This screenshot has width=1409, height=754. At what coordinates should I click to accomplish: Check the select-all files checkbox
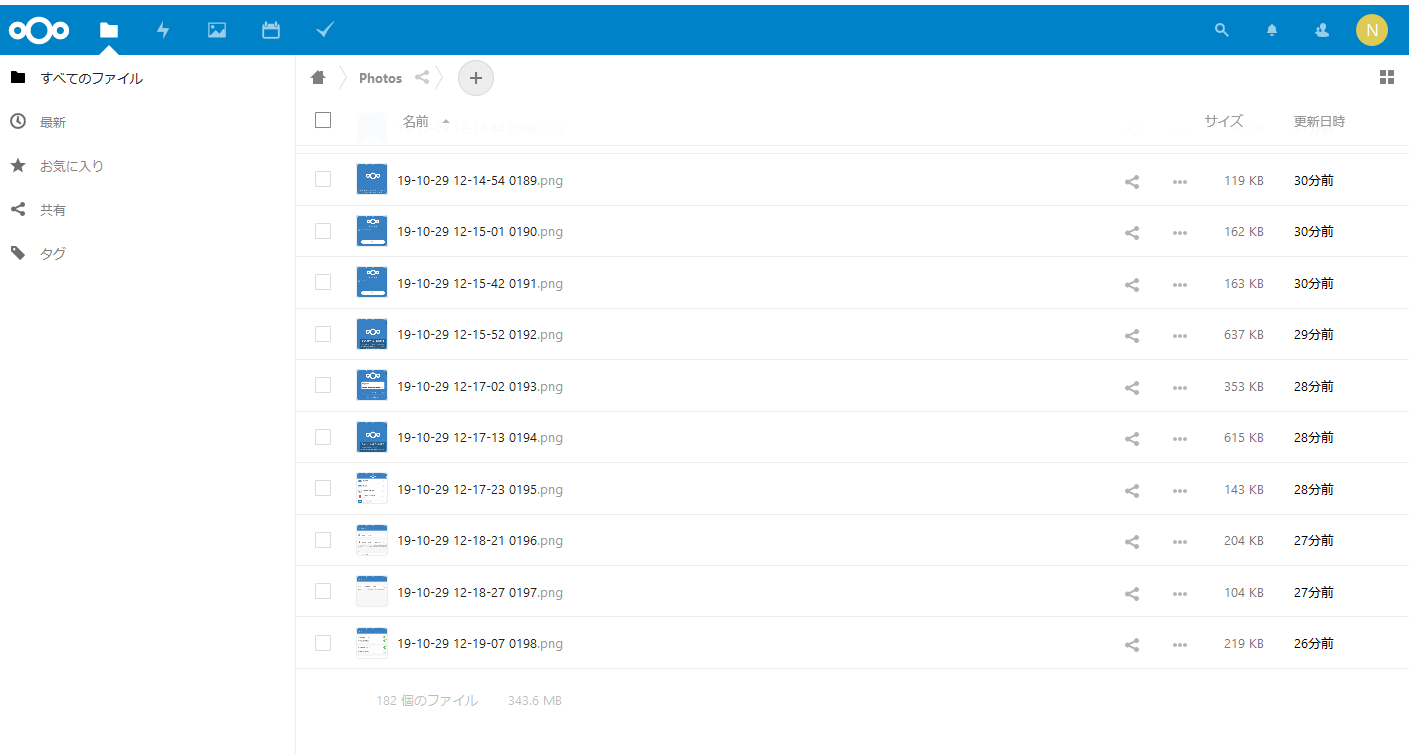click(322, 120)
